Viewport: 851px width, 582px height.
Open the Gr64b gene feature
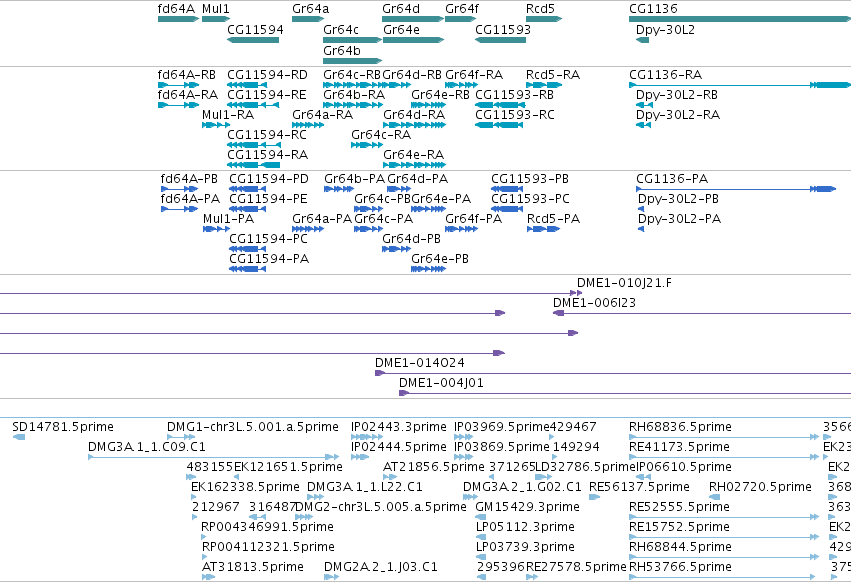tap(352, 60)
